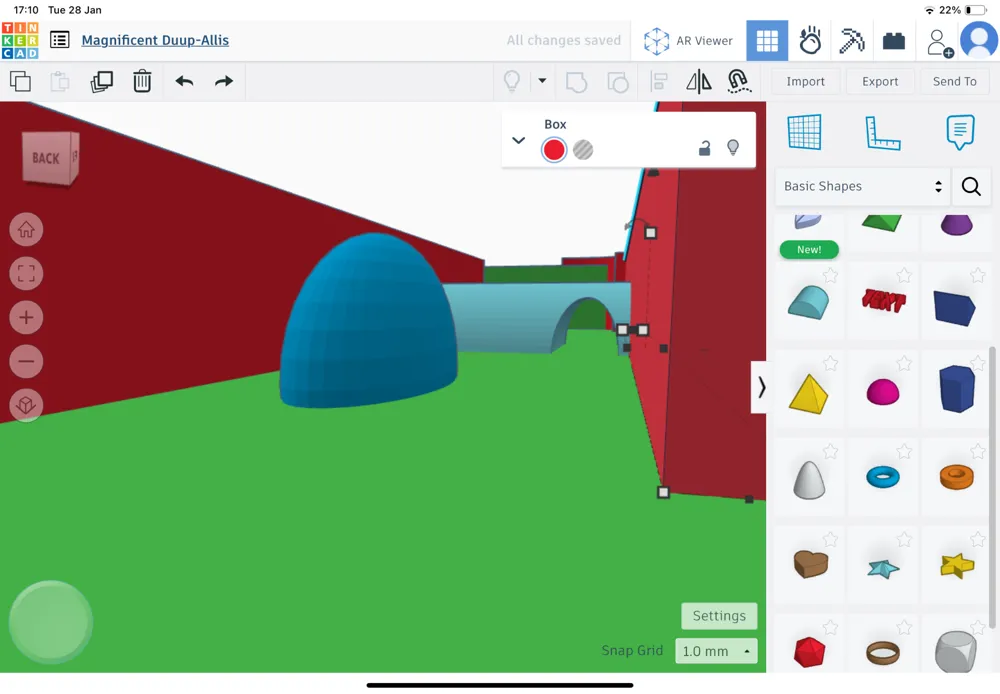The image size is (1000, 694).
Task: Open the Settings button near Snap Grid
Action: [x=719, y=615]
